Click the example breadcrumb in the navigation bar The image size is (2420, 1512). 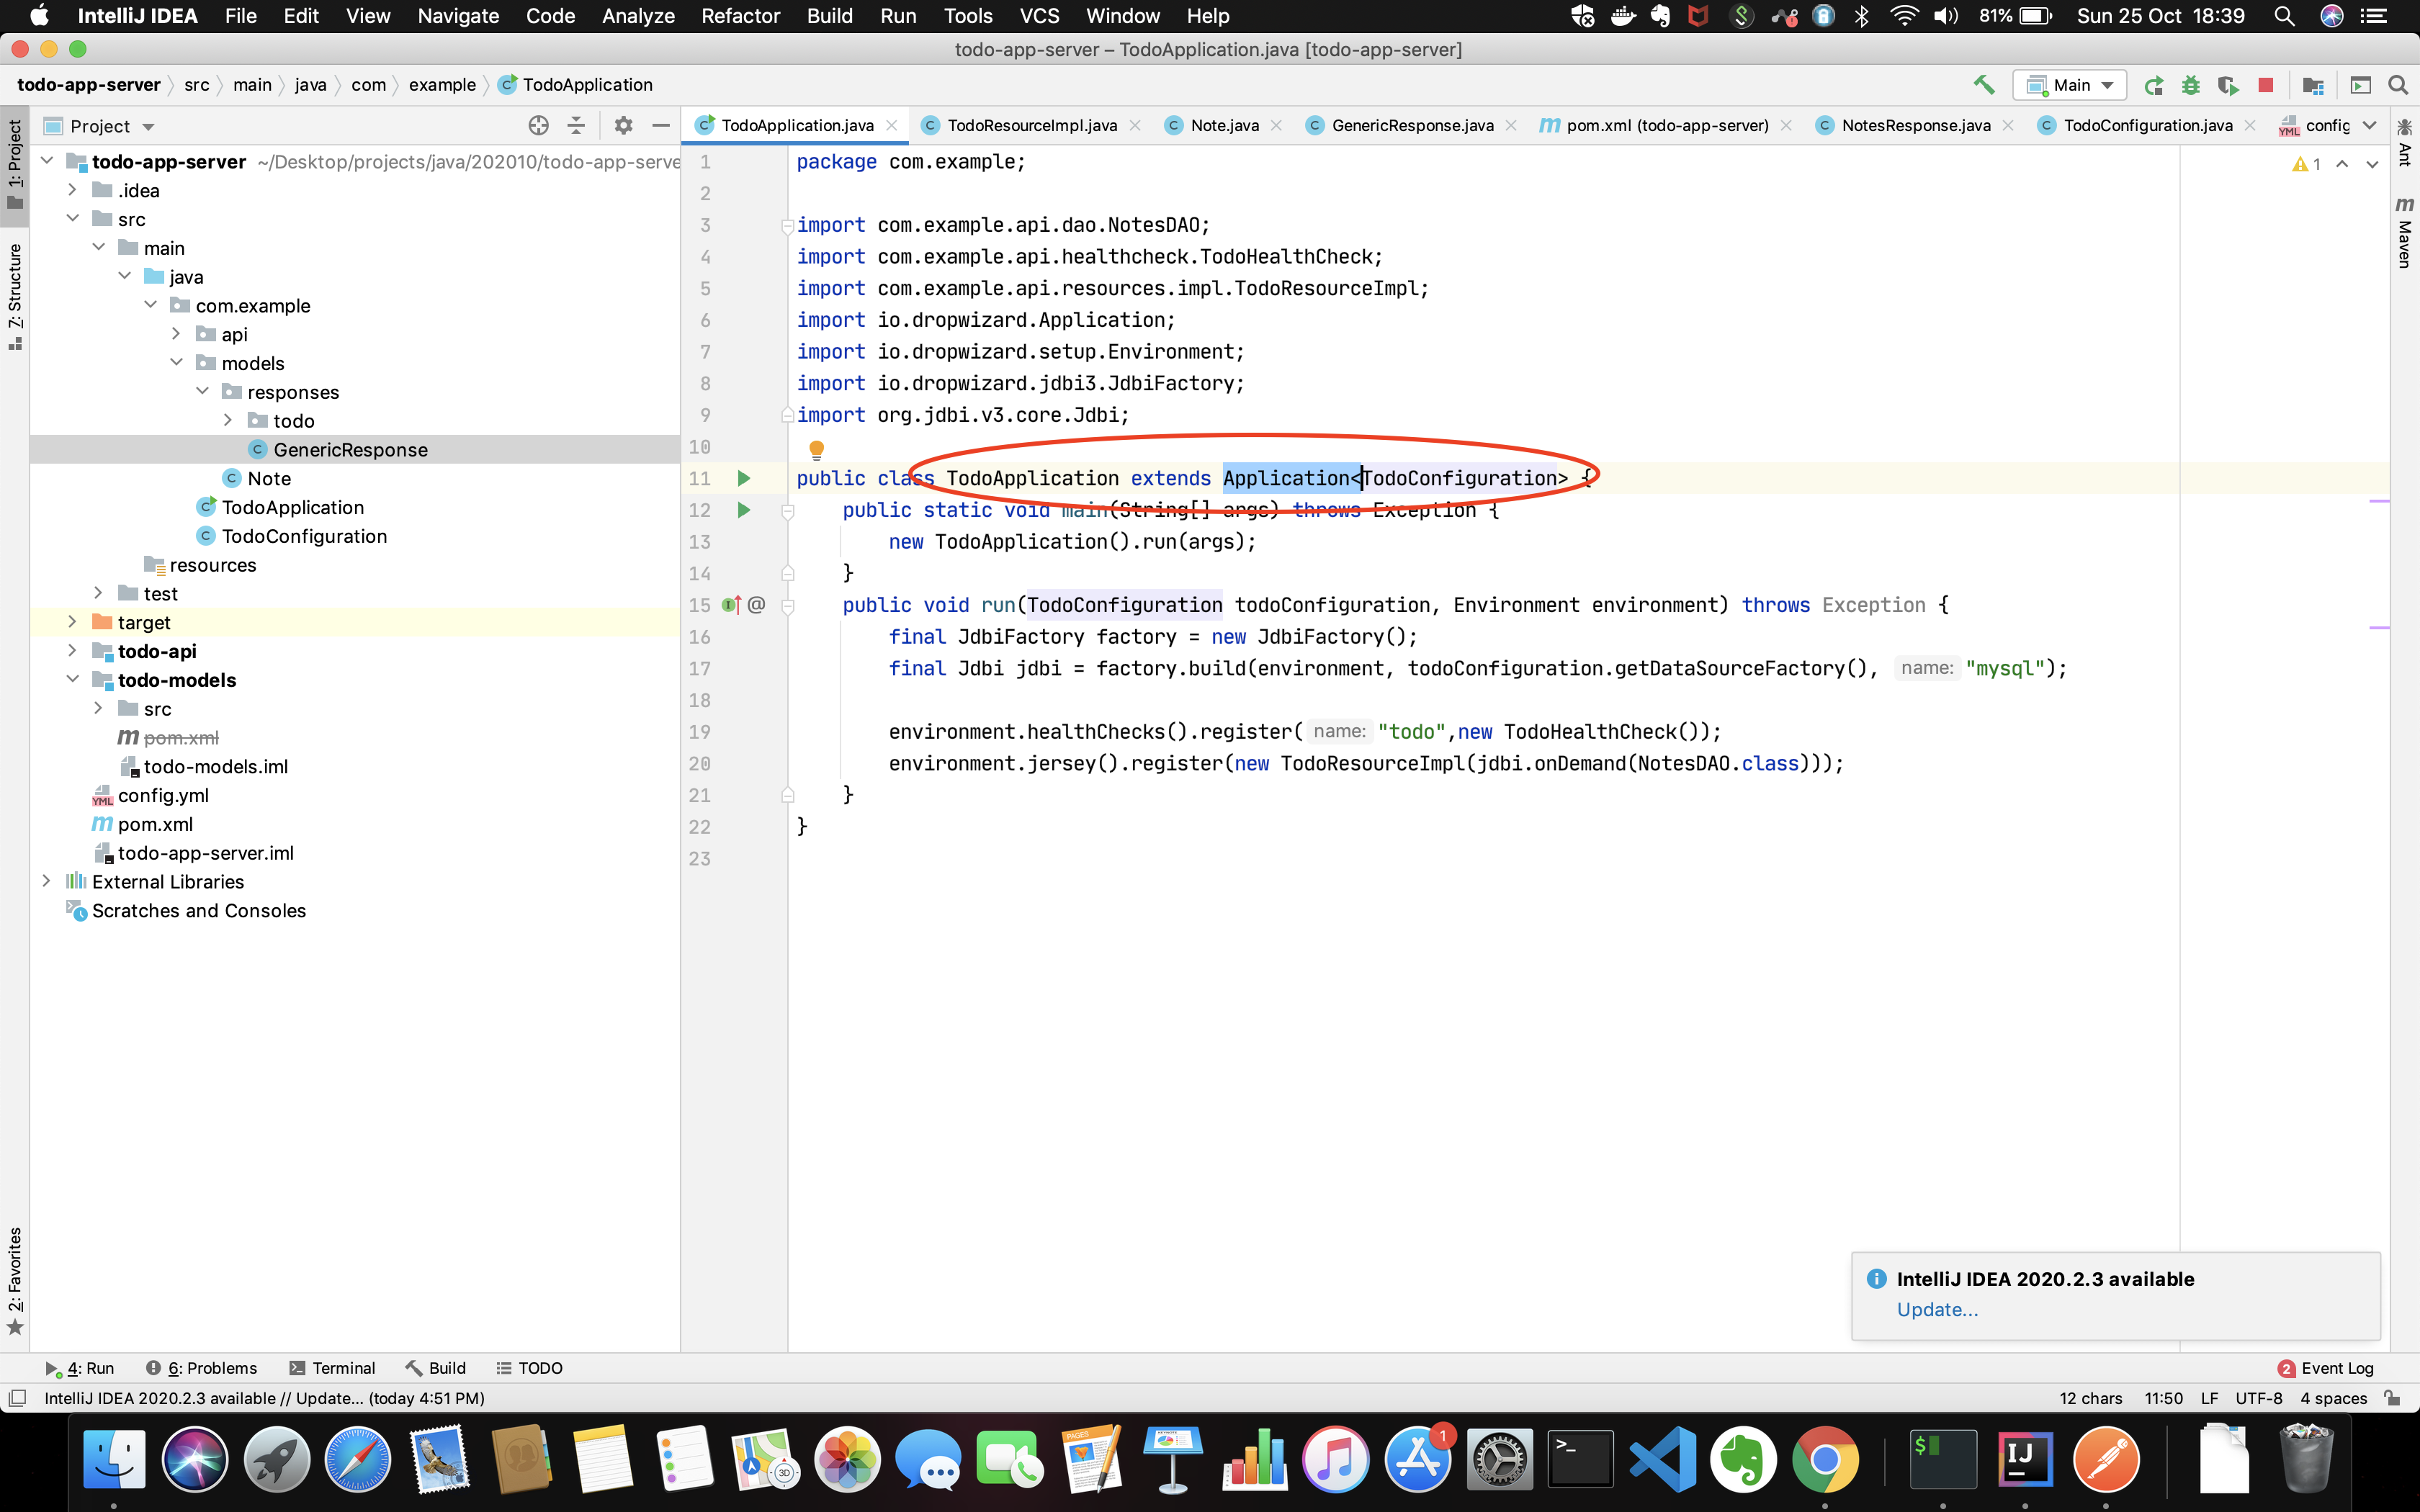(442, 85)
